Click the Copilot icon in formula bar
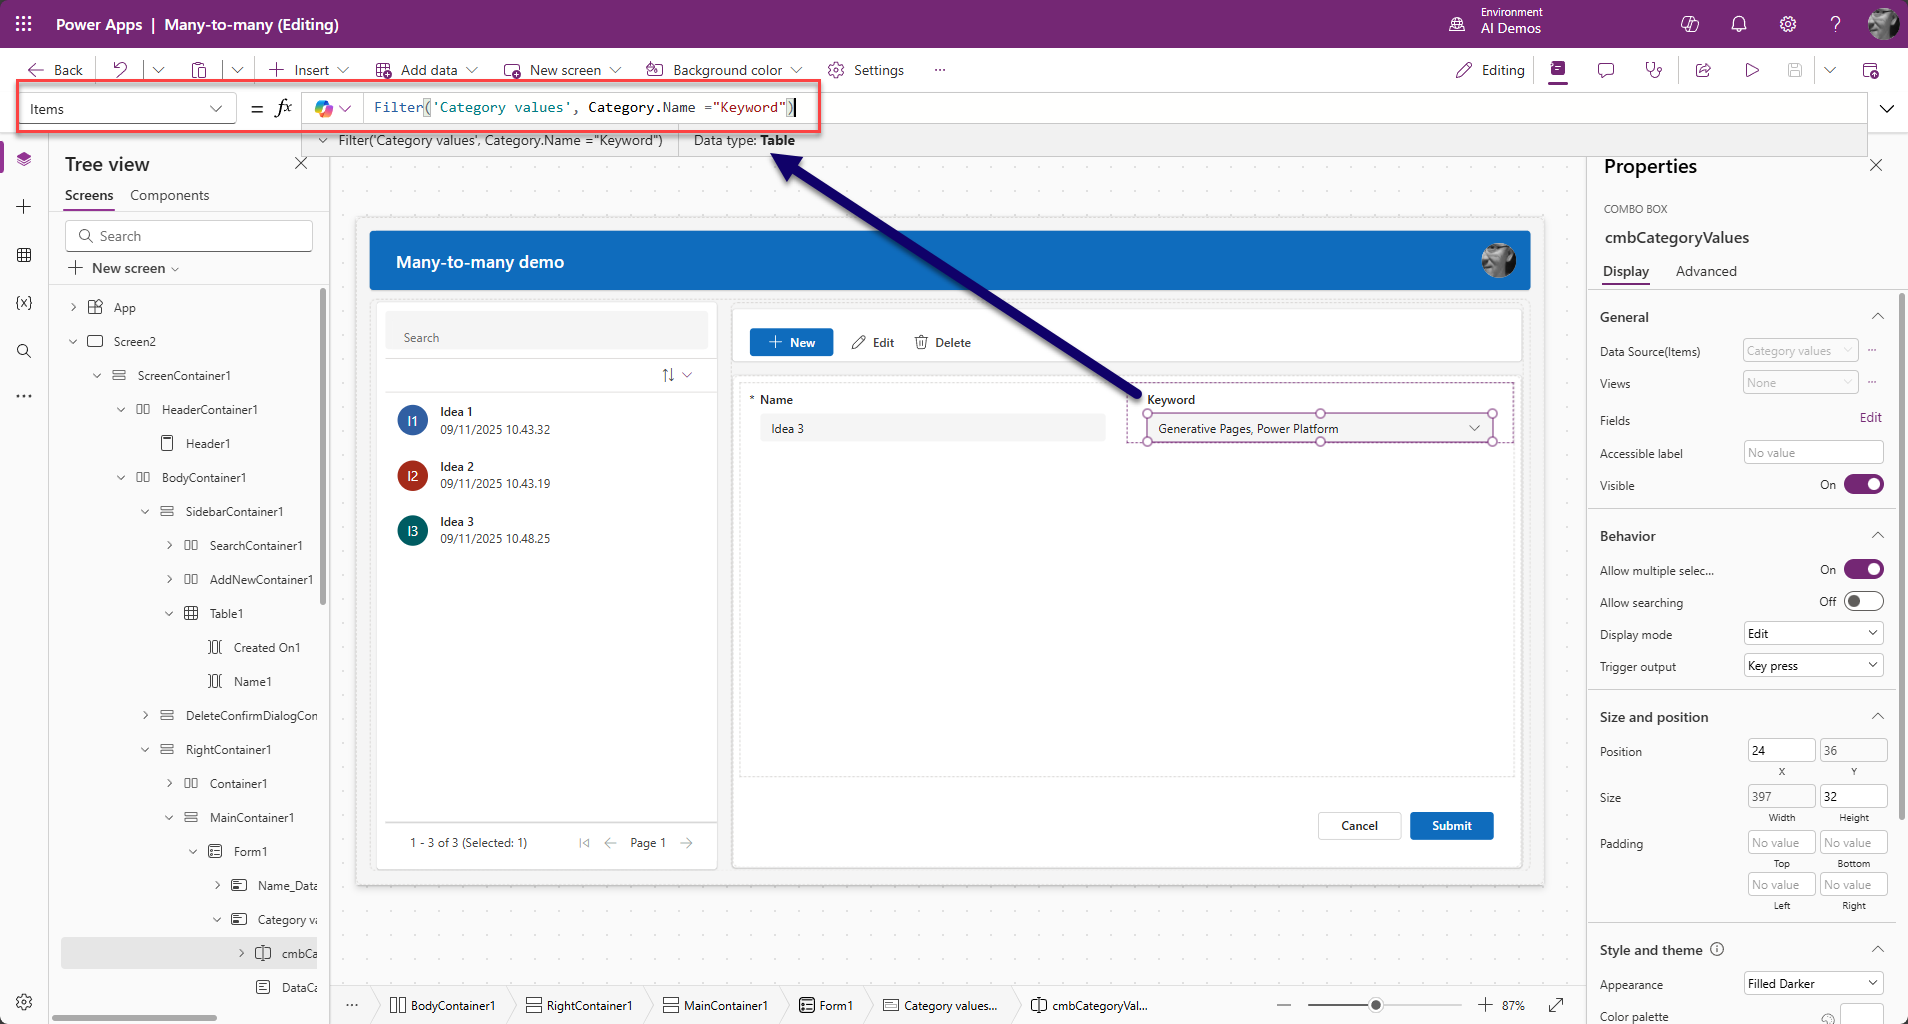The width and height of the screenshot is (1908, 1024). pos(323,108)
